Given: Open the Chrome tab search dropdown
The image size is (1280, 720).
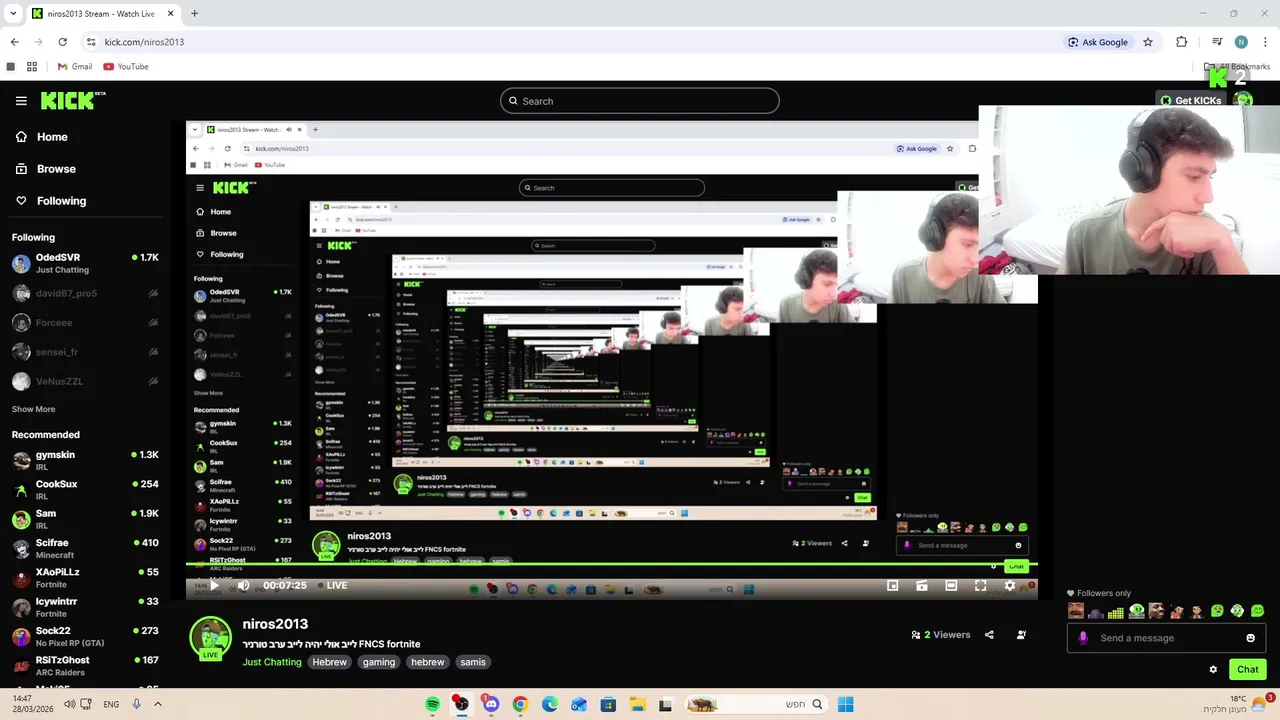Looking at the screenshot, I should coord(13,14).
